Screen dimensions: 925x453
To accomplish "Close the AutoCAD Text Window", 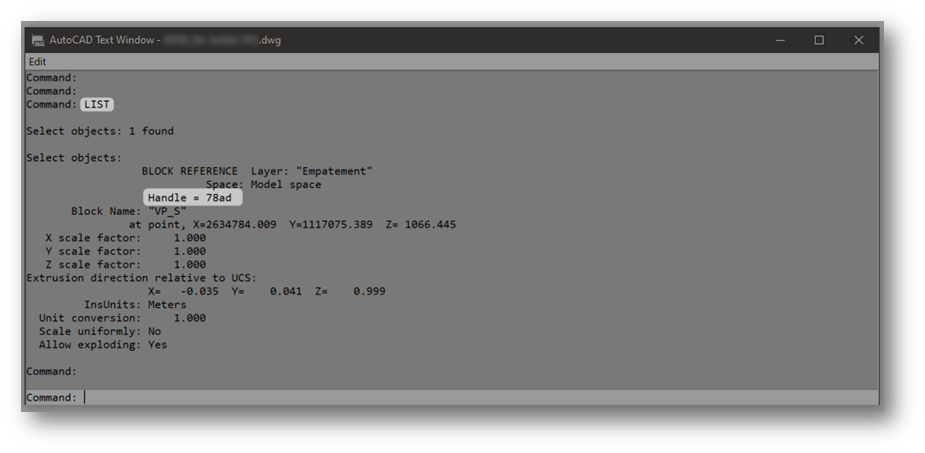I will (x=858, y=40).
